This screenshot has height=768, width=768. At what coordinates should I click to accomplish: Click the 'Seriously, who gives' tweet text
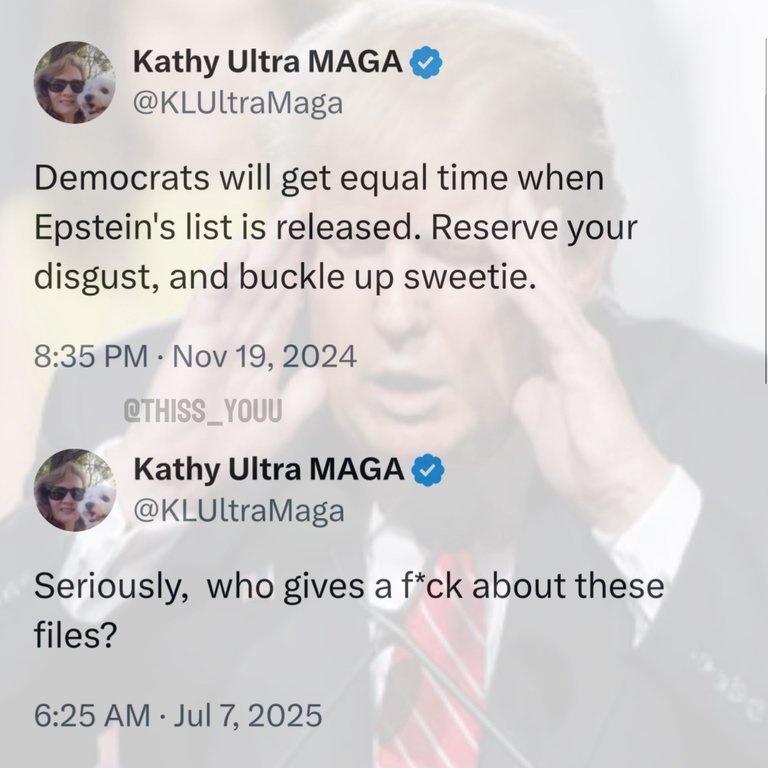coord(349,610)
